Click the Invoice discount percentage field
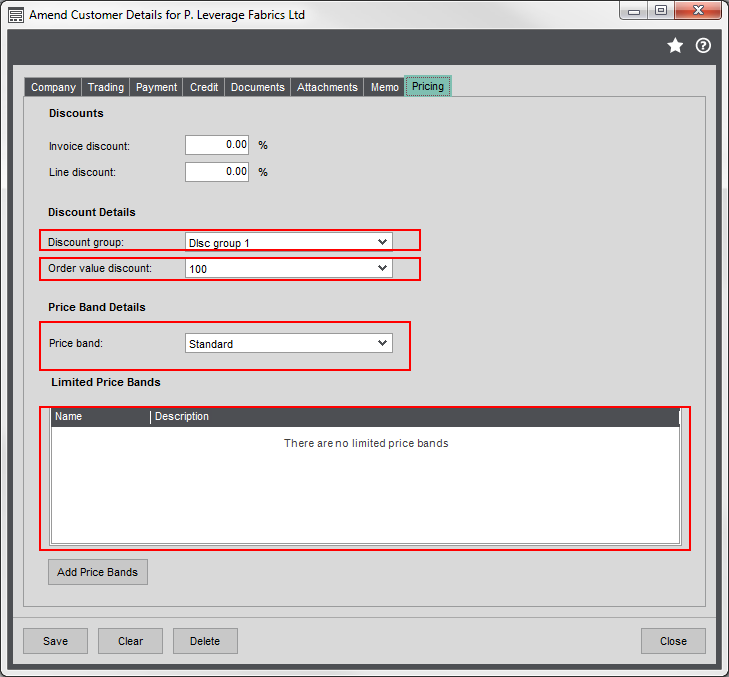729x677 pixels. click(x=217, y=145)
